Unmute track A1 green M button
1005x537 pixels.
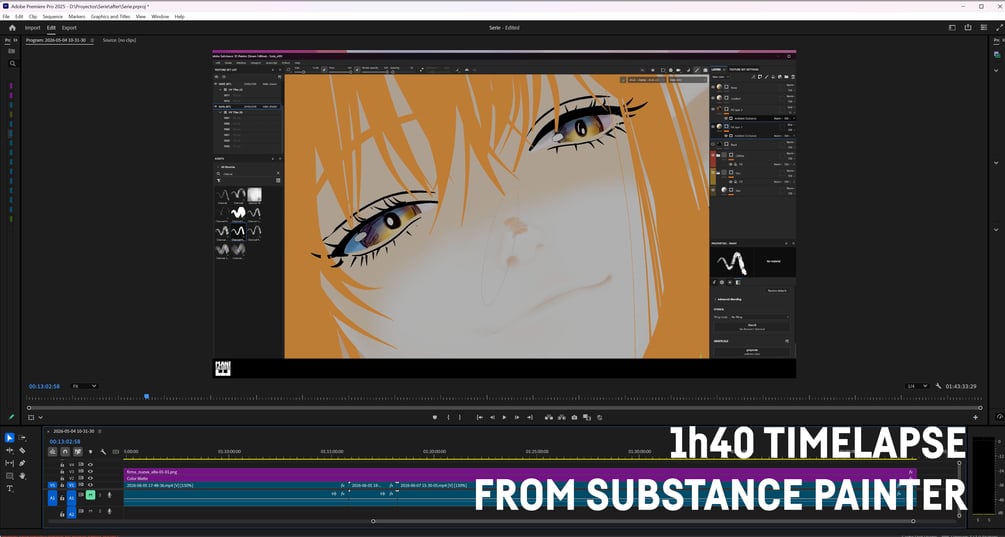coord(90,495)
